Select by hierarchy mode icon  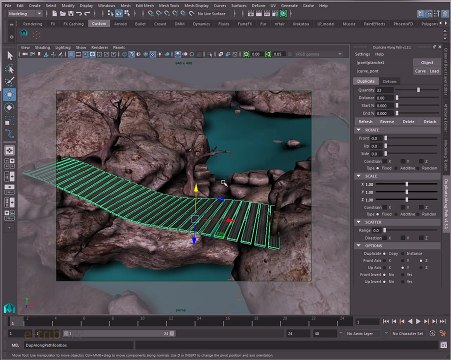(111, 13)
